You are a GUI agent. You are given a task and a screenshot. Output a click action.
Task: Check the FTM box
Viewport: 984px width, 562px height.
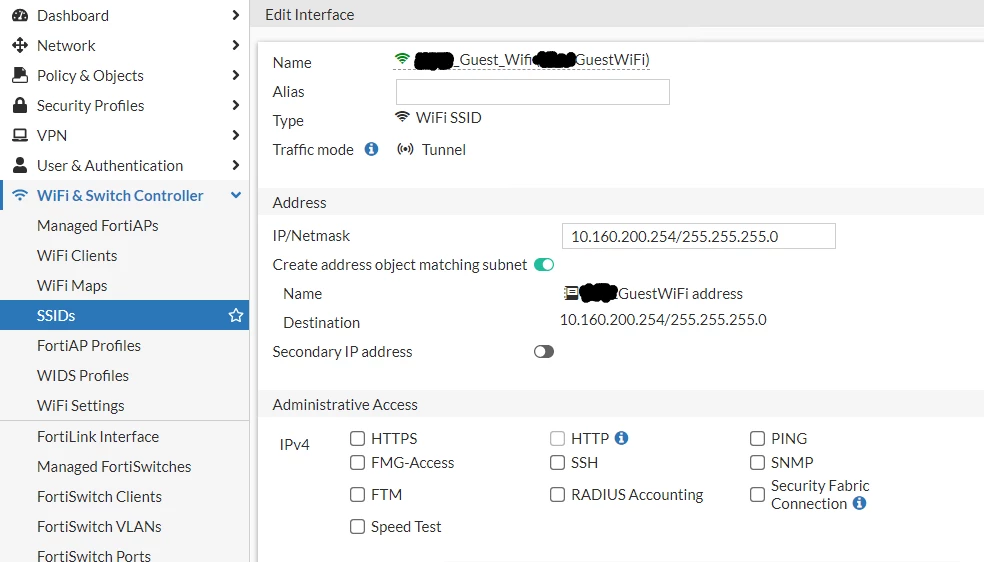pyautogui.click(x=357, y=494)
